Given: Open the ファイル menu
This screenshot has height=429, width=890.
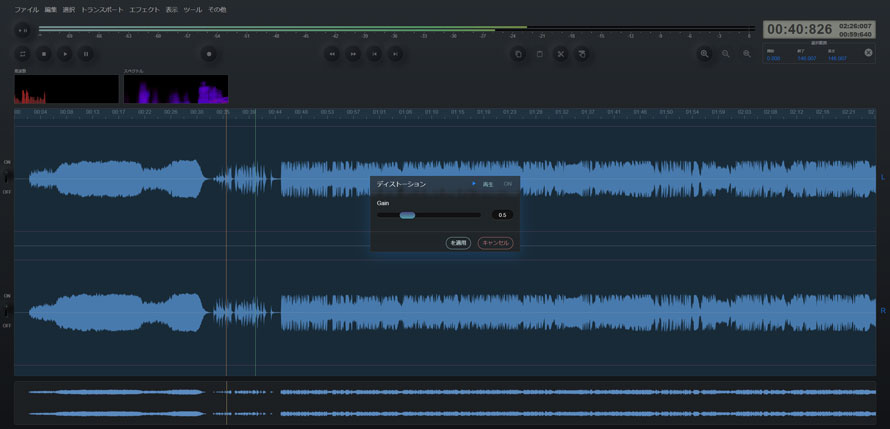Looking at the screenshot, I should point(27,10).
